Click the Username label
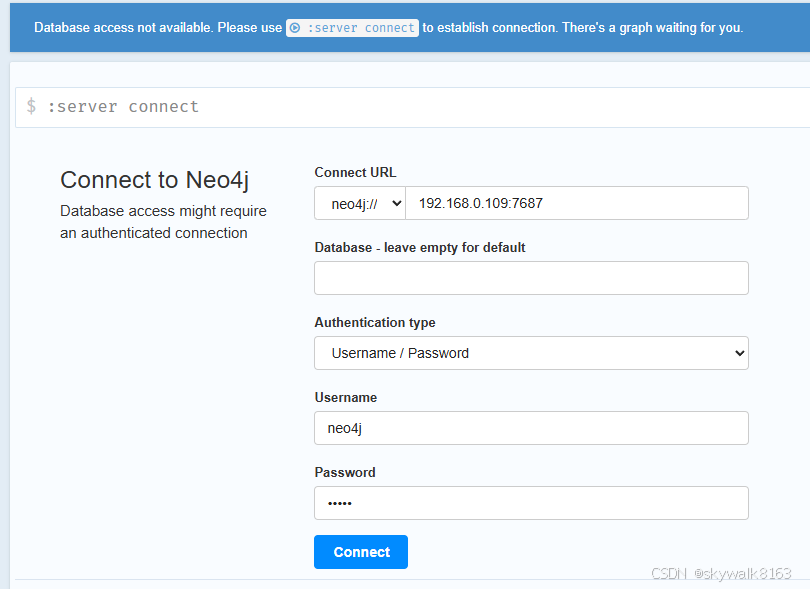Screen dimensions: 810x589 [346, 397]
